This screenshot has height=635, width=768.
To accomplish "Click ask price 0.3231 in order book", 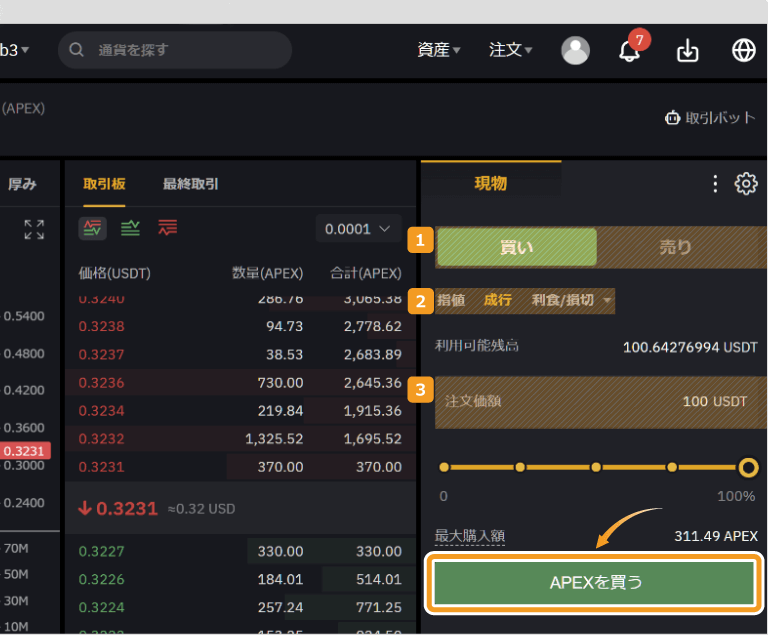I will pyautogui.click(x=101, y=467).
